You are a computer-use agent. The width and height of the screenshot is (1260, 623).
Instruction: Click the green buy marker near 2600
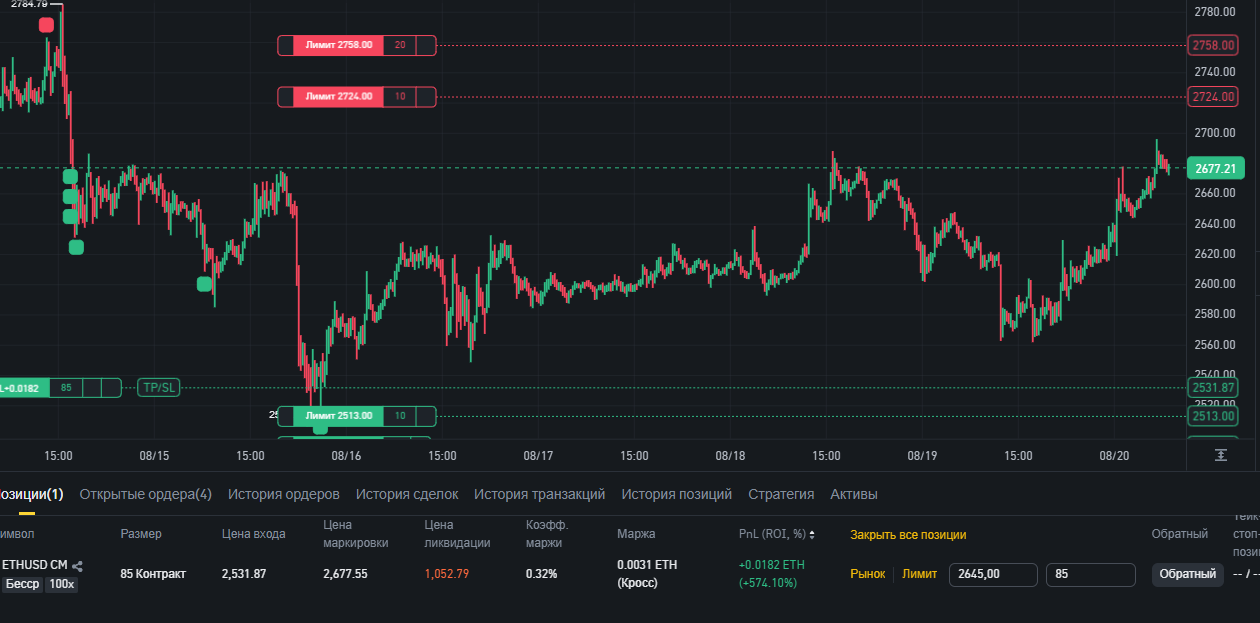coord(204,284)
